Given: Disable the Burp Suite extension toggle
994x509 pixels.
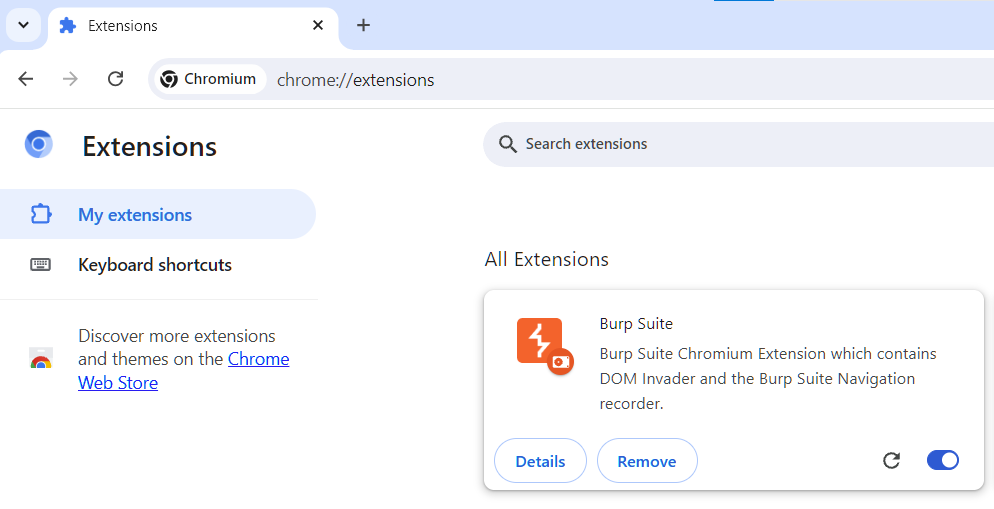Looking at the screenshot, I should 943,460.
